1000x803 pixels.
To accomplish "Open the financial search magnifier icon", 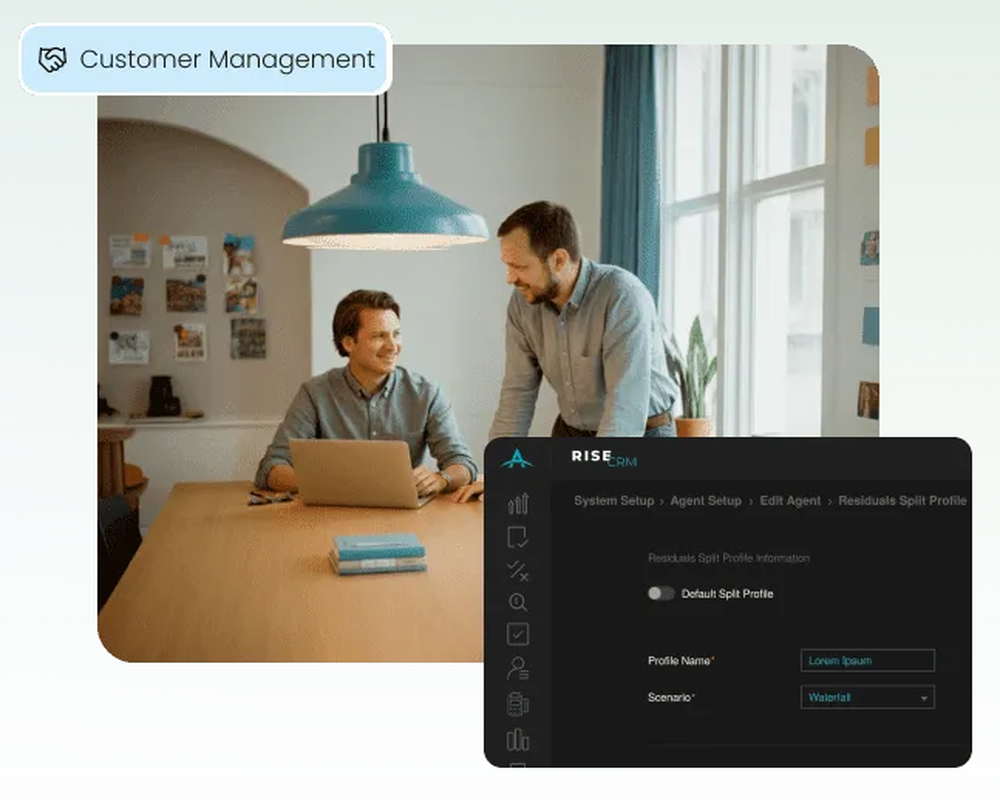I will [517, 603].
